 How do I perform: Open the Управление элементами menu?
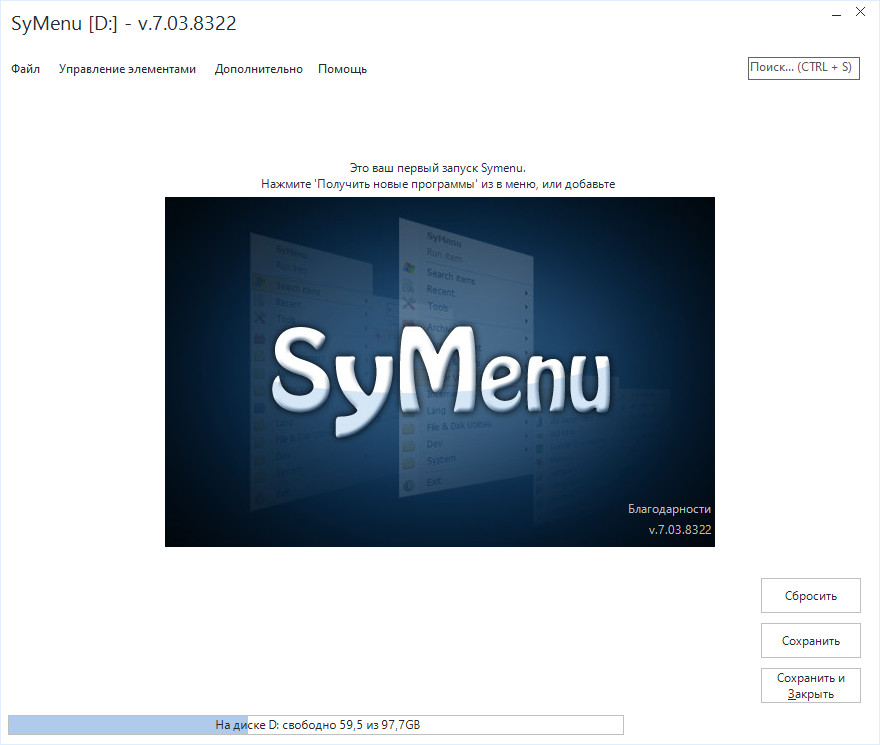tap(127, 69)
